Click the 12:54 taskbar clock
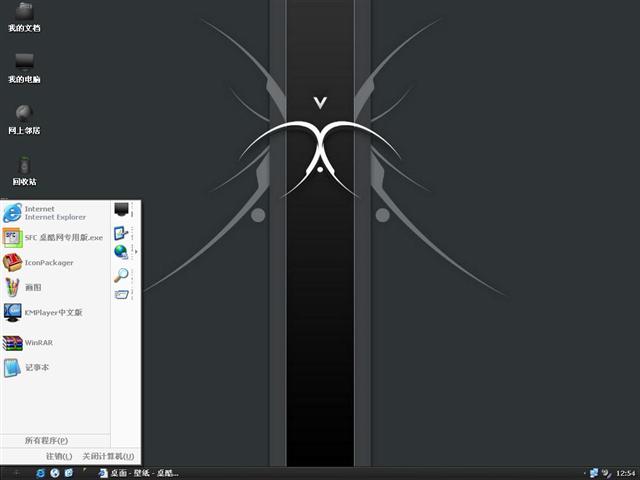 pos(626,473)
